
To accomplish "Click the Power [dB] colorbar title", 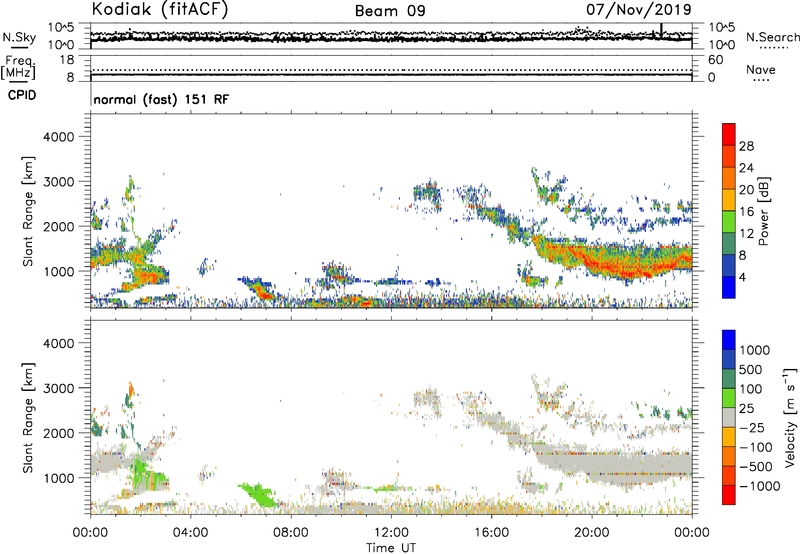I will [763, 211].
